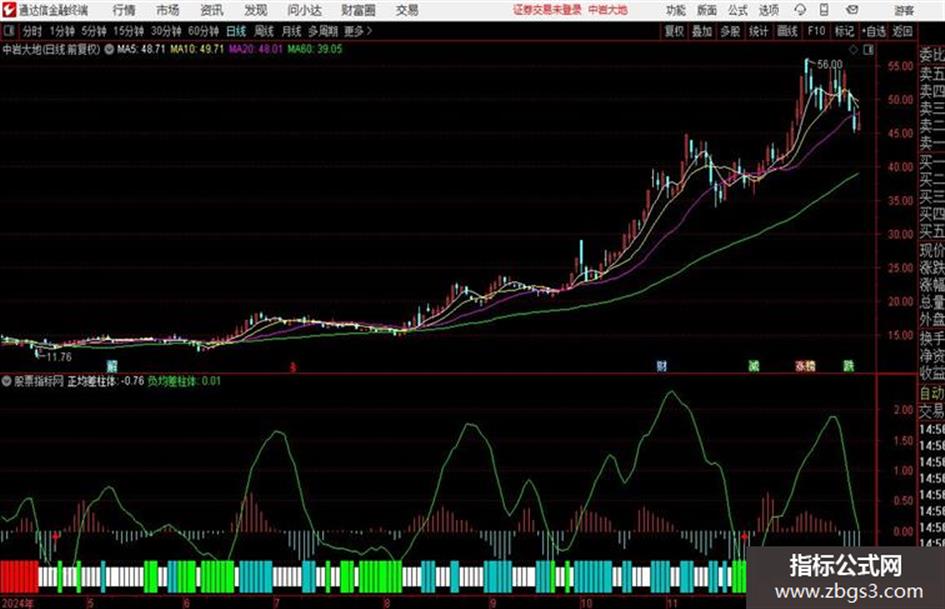Open the 市场 menu

pos(168,10)
